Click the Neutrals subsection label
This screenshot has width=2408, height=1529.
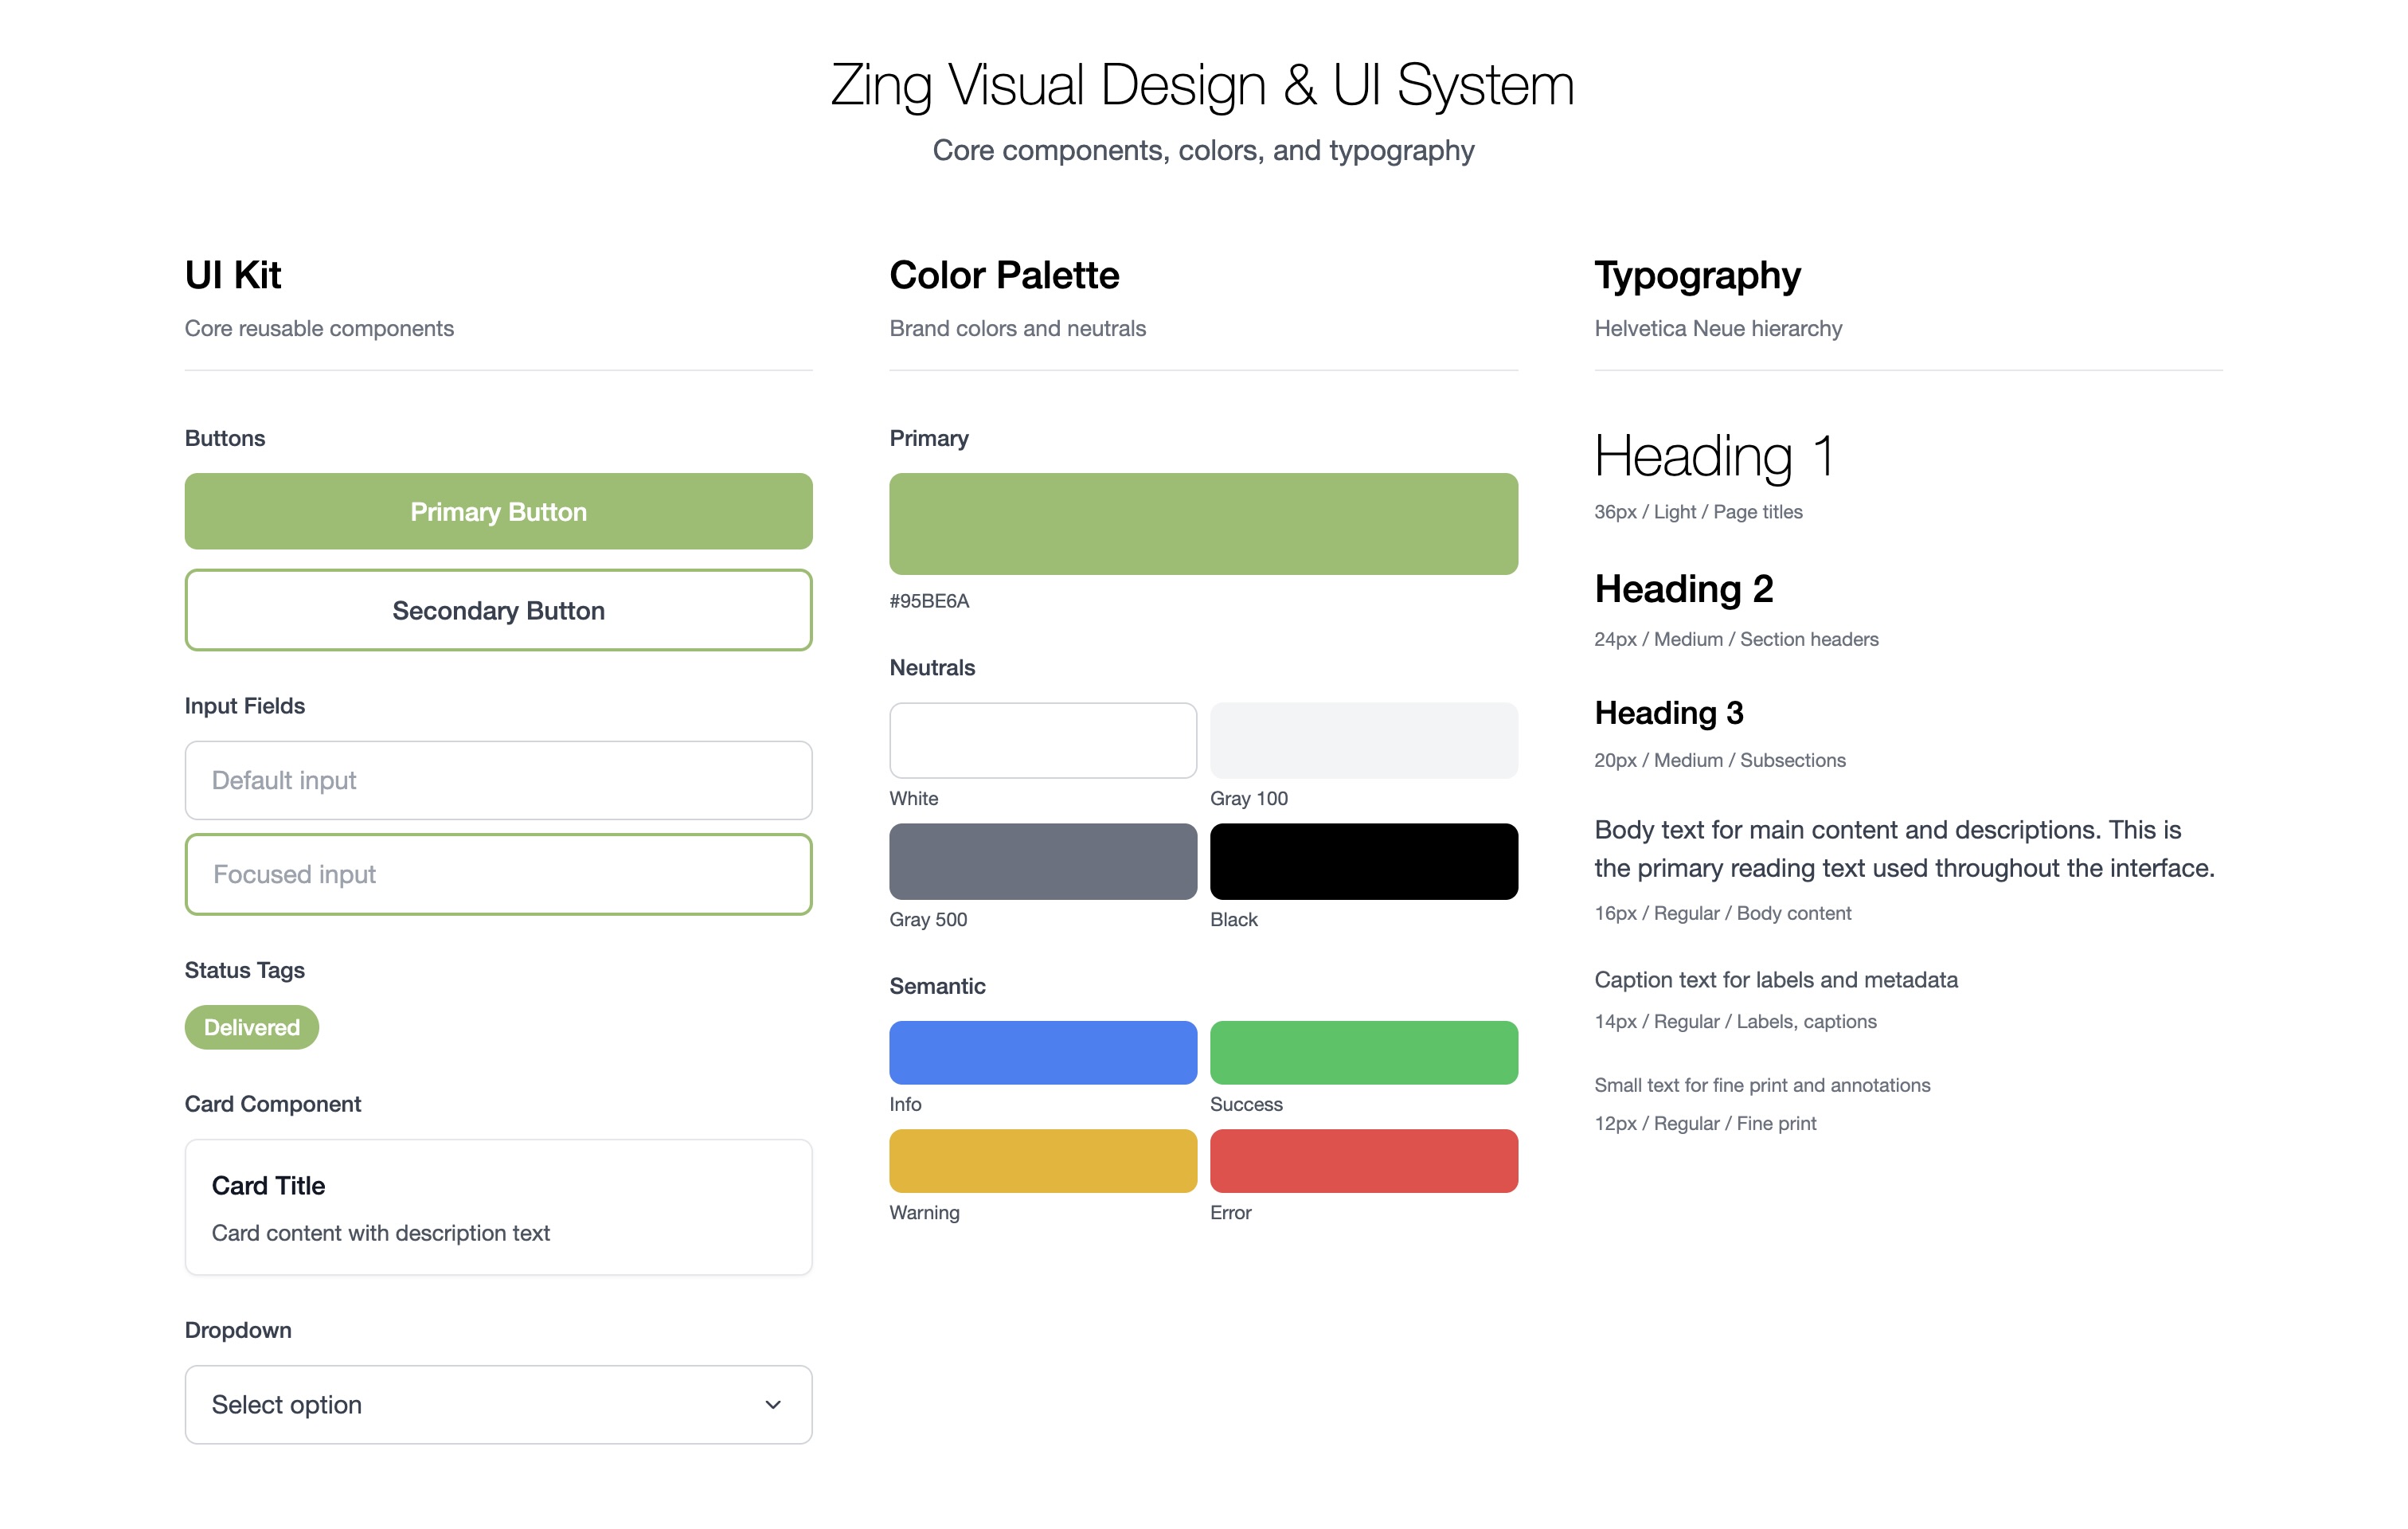[x=932, y=667]
